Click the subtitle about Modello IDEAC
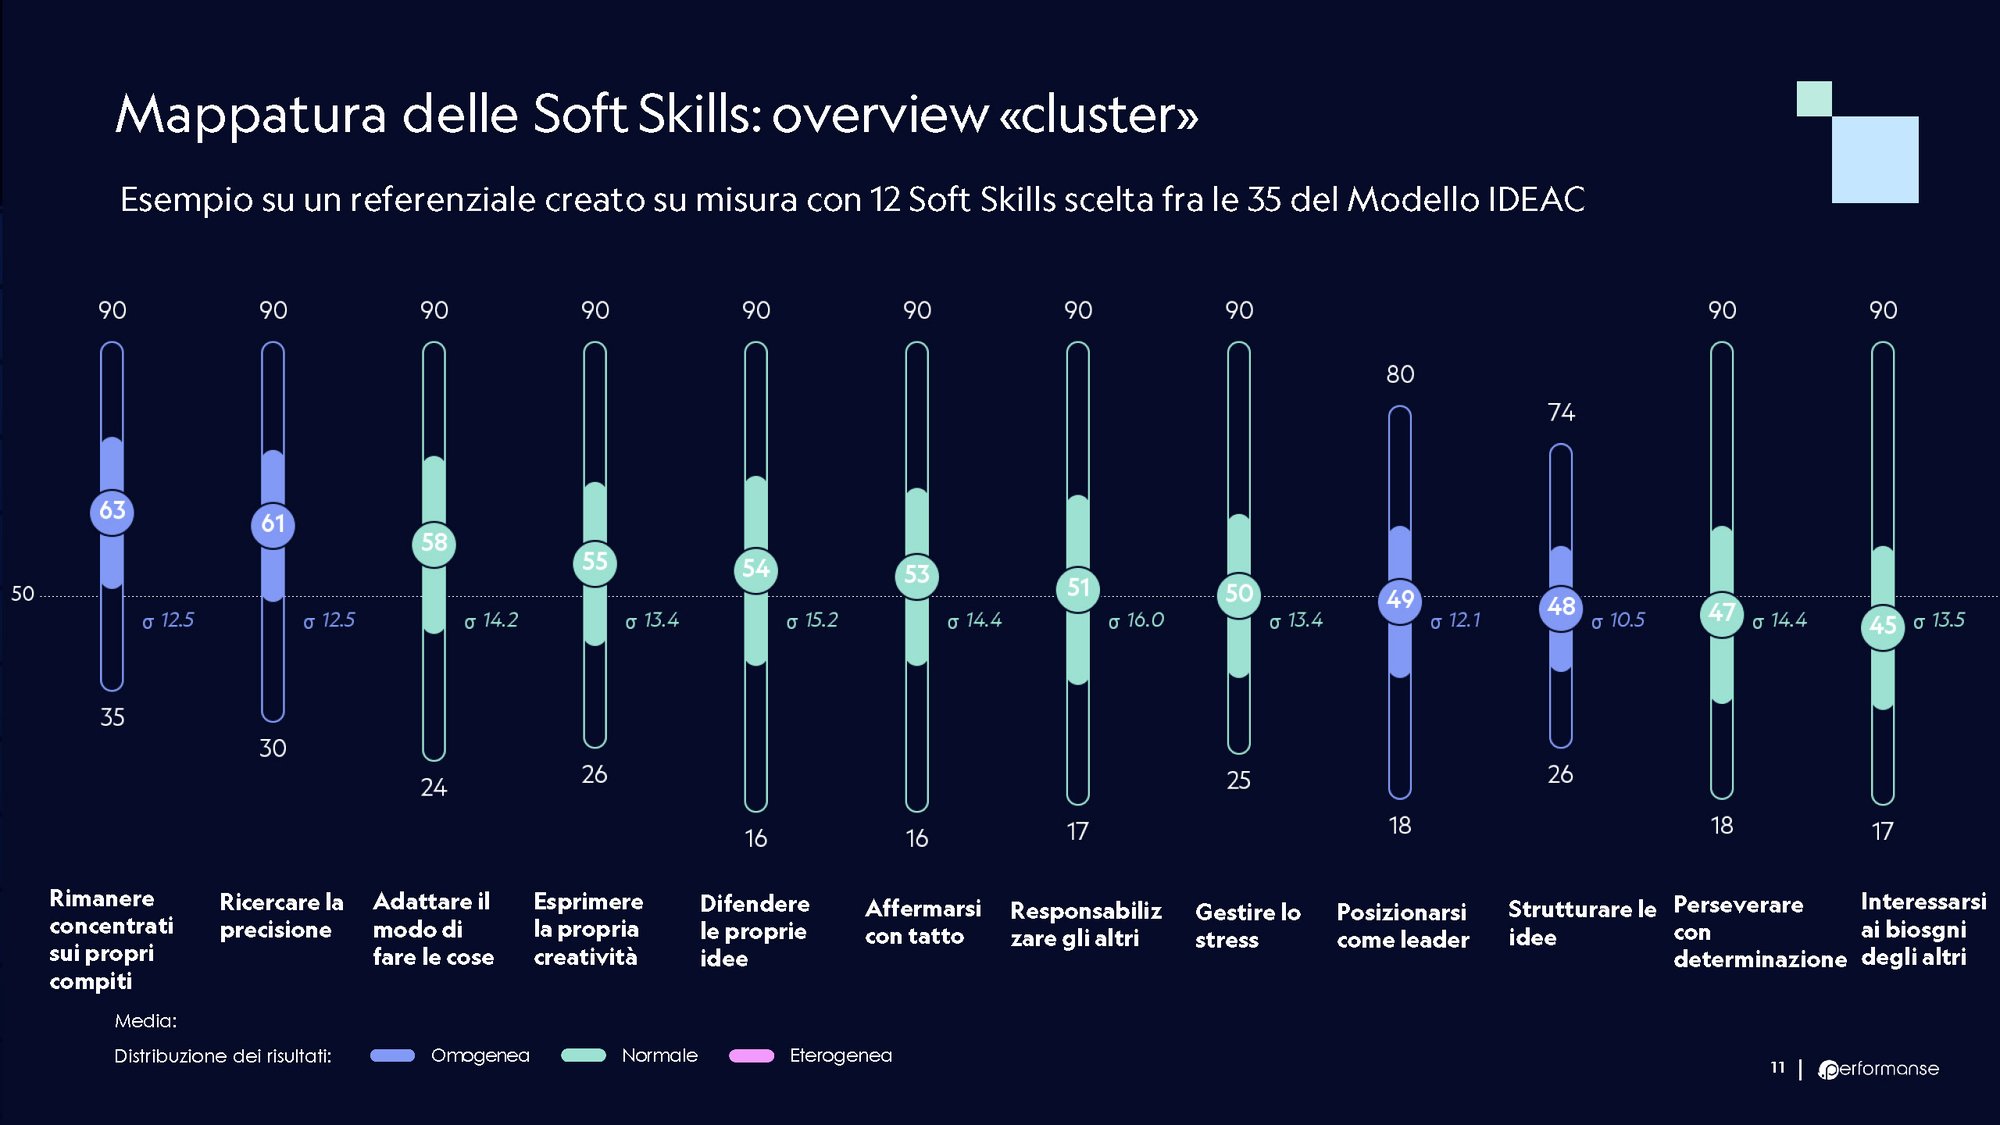 click(x=852, y=199)
